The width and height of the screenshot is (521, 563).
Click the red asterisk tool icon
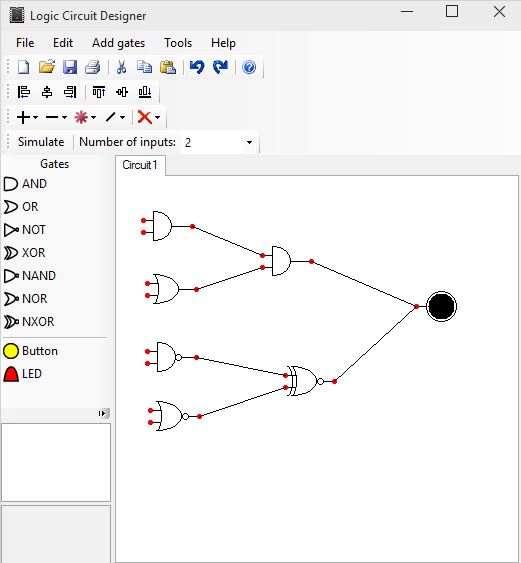click(81, 117)
